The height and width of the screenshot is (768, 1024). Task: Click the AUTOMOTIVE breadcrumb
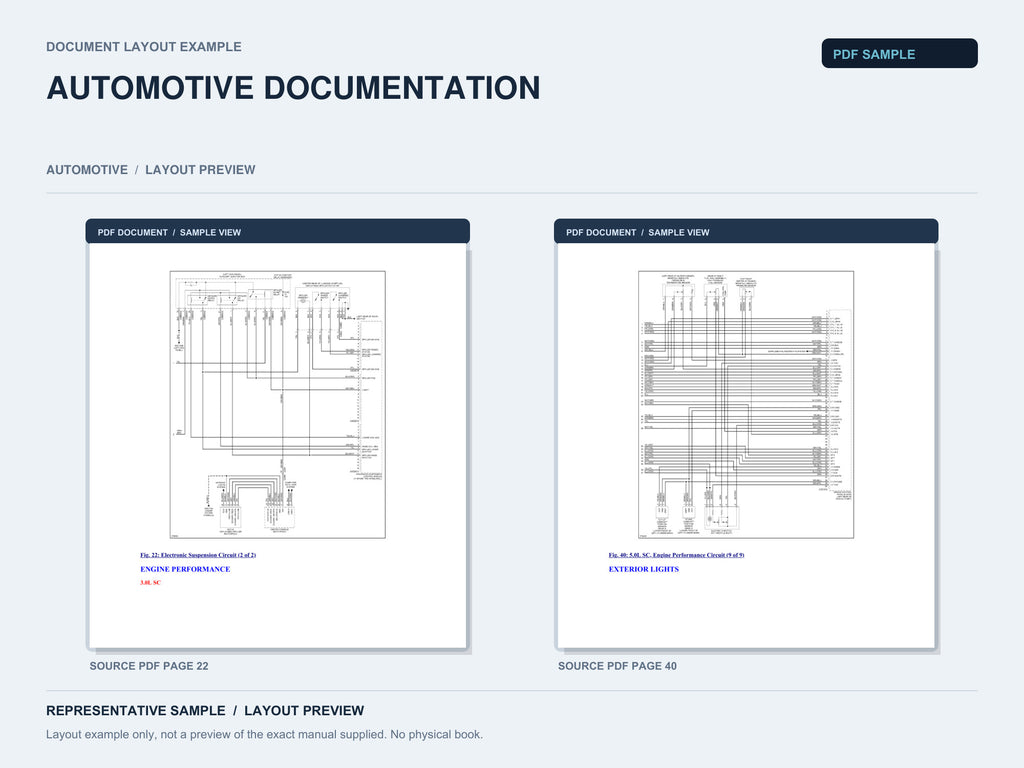tap(87, 170)
